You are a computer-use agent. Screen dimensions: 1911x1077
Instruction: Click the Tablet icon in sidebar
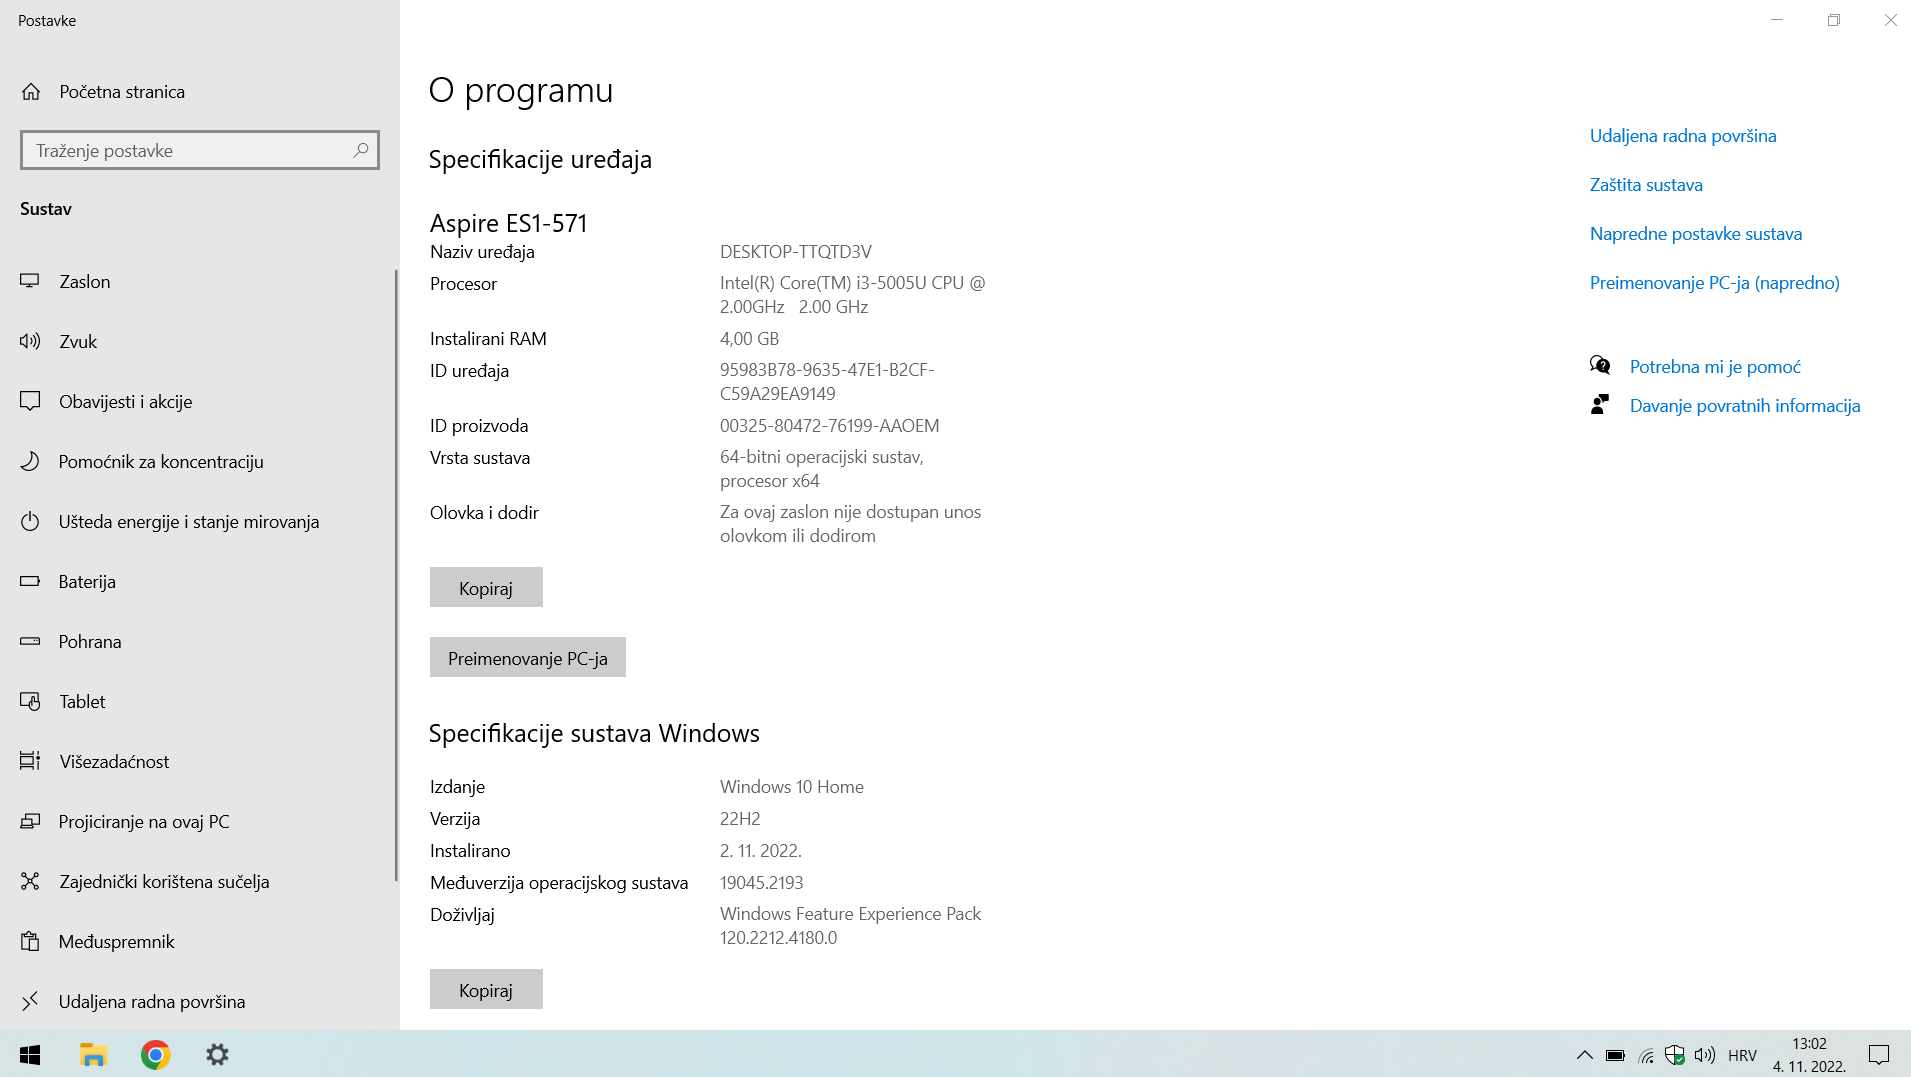(x=30, y=702)
